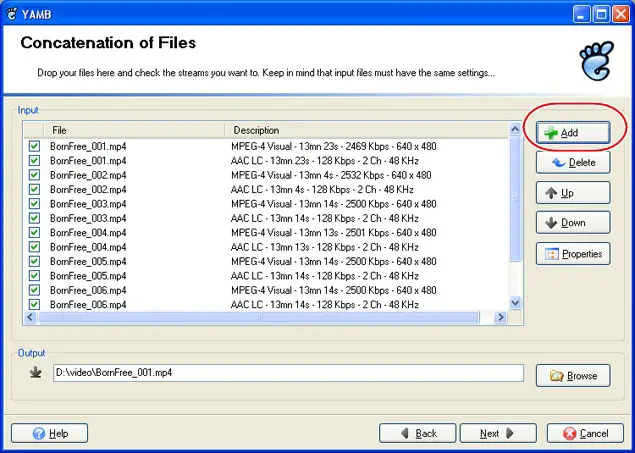The width and height of the screenshot is (635, 453).
Task: Click the list's scroll up arrow
Action: [x=515, y=129]
